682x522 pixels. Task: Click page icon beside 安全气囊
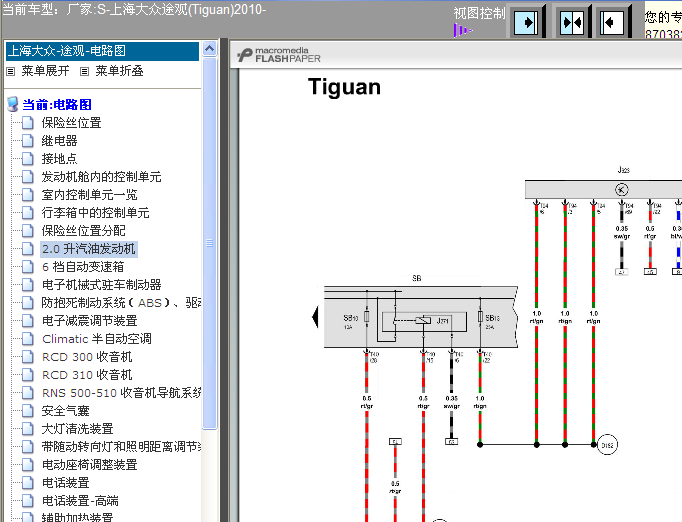(x=27, y=411)
